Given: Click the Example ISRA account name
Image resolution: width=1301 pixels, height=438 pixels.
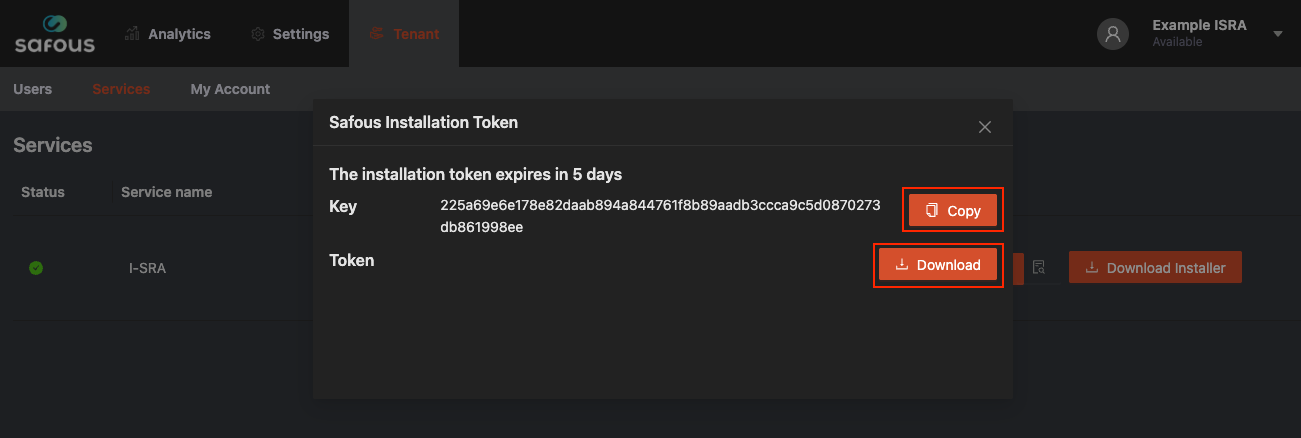Looking at the screenshot, I should point(1199,26).
